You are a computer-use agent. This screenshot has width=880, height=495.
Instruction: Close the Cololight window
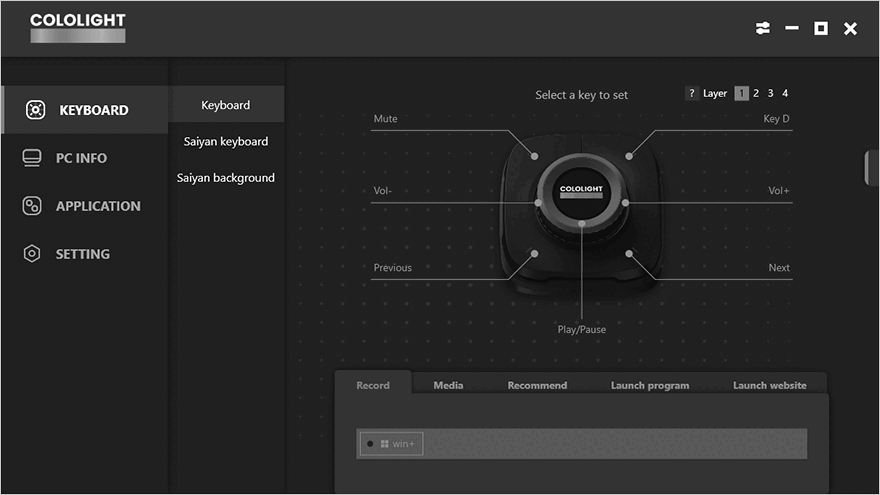click(x=850, y=28)
